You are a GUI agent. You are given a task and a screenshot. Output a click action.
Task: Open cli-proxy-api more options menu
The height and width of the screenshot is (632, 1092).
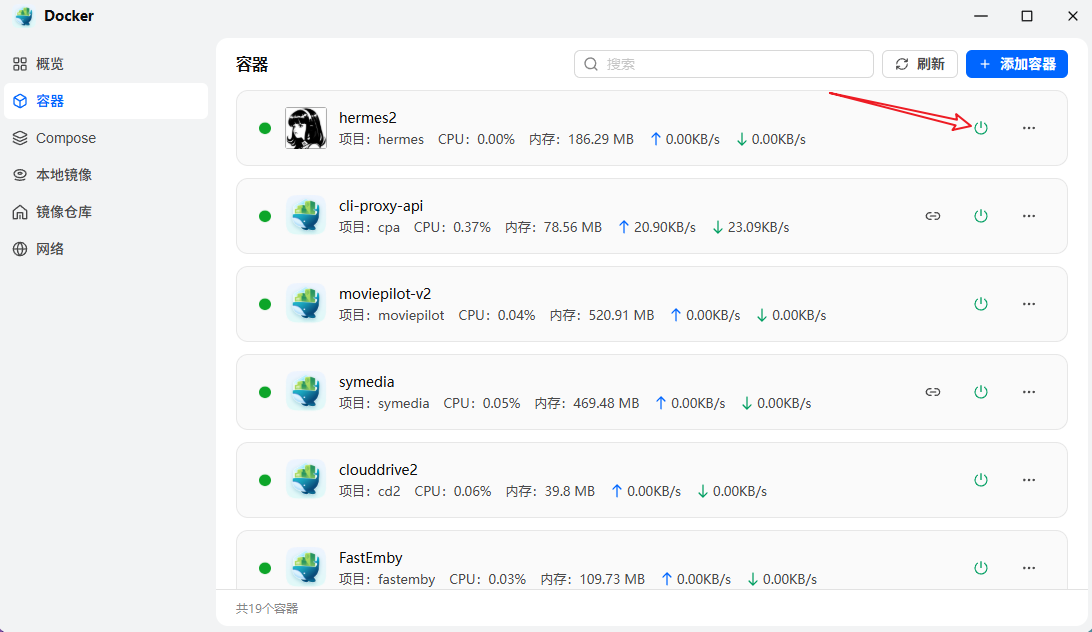1029,216
